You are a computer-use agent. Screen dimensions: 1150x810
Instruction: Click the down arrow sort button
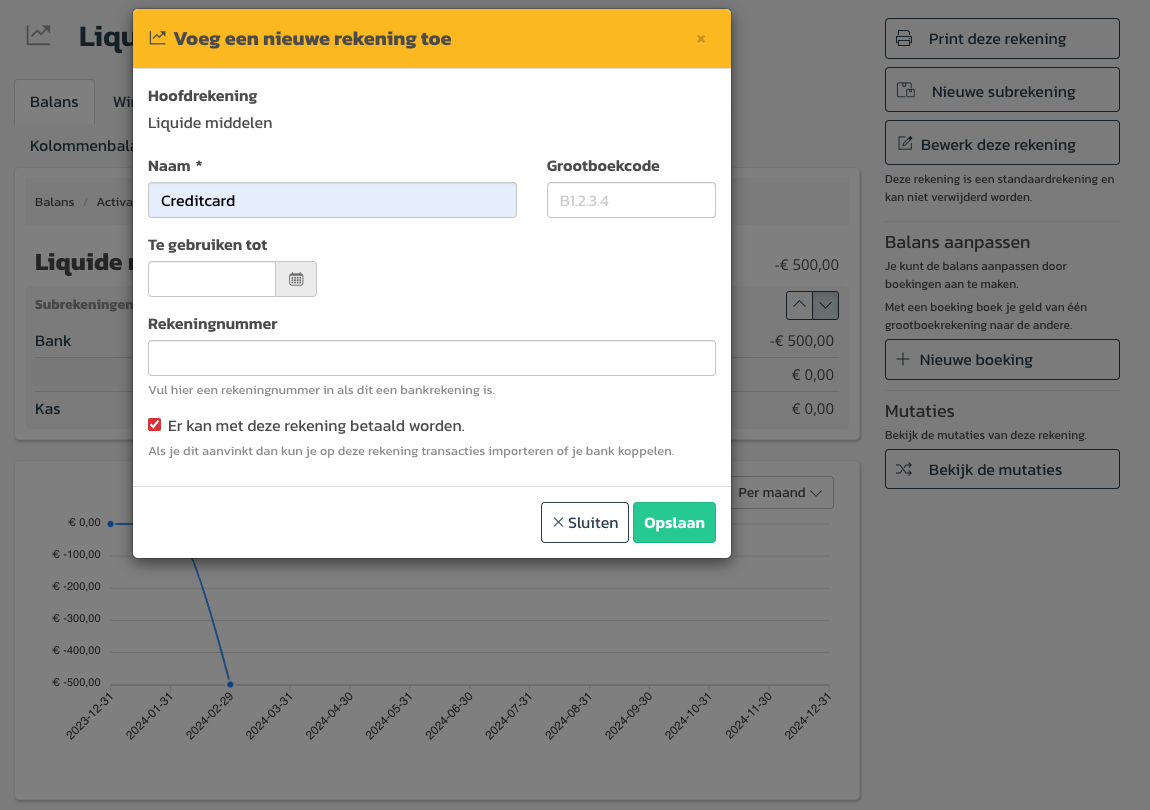[x=825, y=304]
